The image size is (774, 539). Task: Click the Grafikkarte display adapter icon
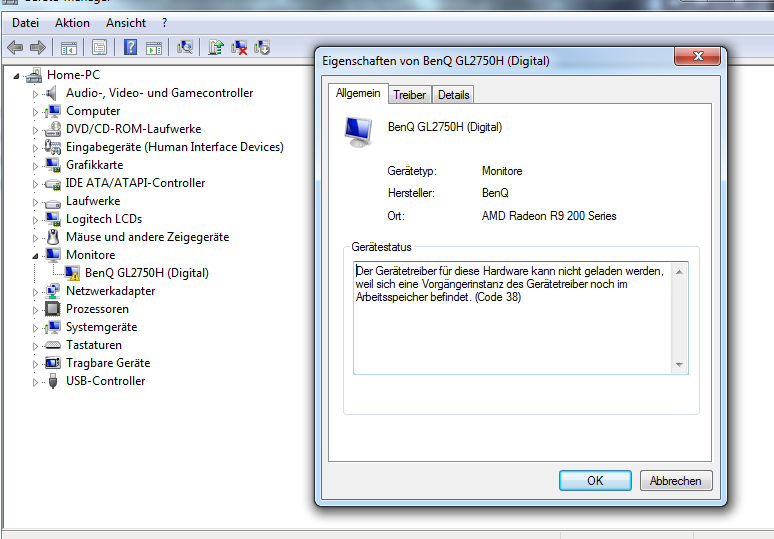coord(52,165)
